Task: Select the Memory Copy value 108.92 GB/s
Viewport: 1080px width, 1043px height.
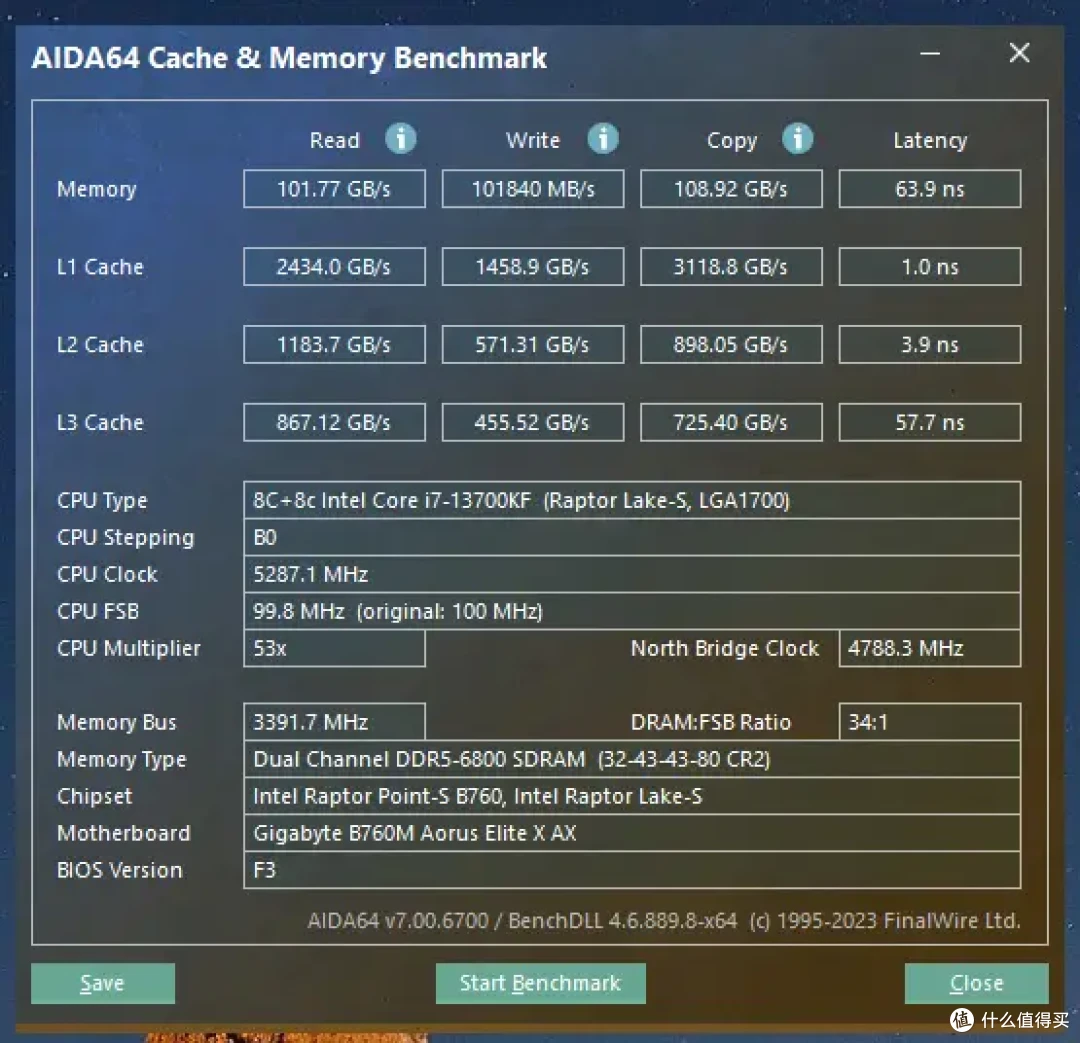Action: [731, 189]
